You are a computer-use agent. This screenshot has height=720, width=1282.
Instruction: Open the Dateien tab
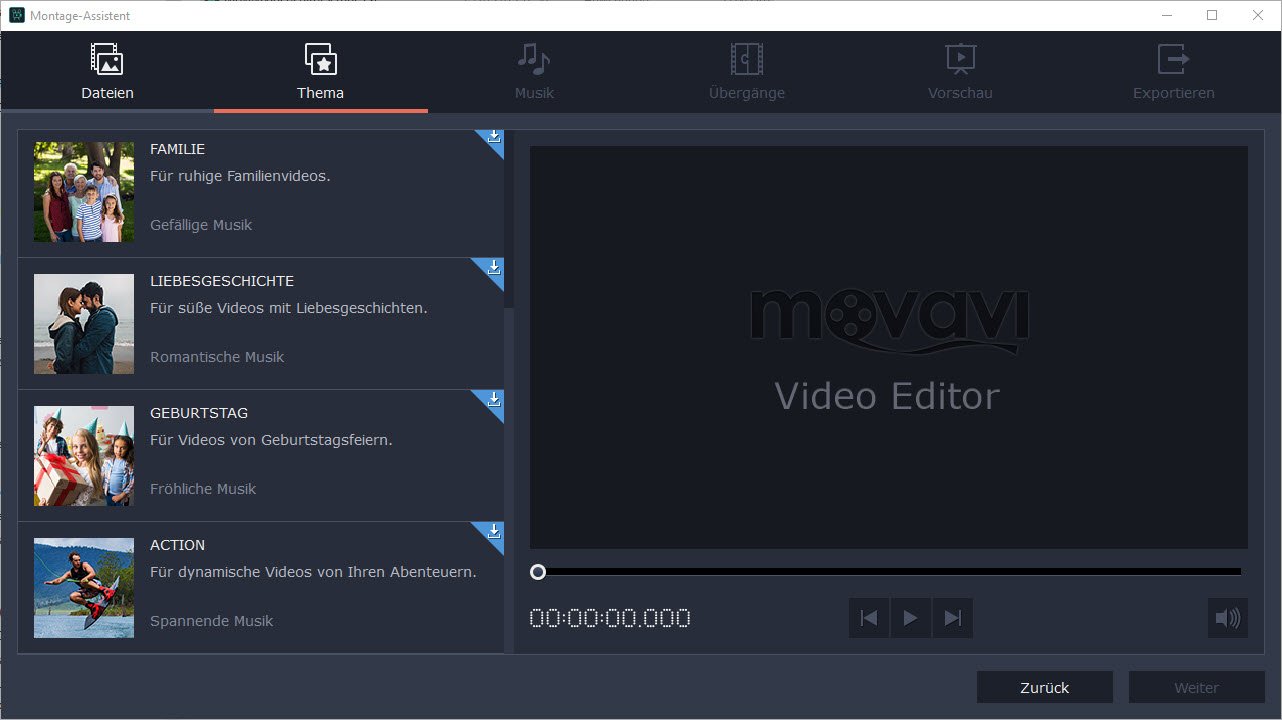point(107,71)
